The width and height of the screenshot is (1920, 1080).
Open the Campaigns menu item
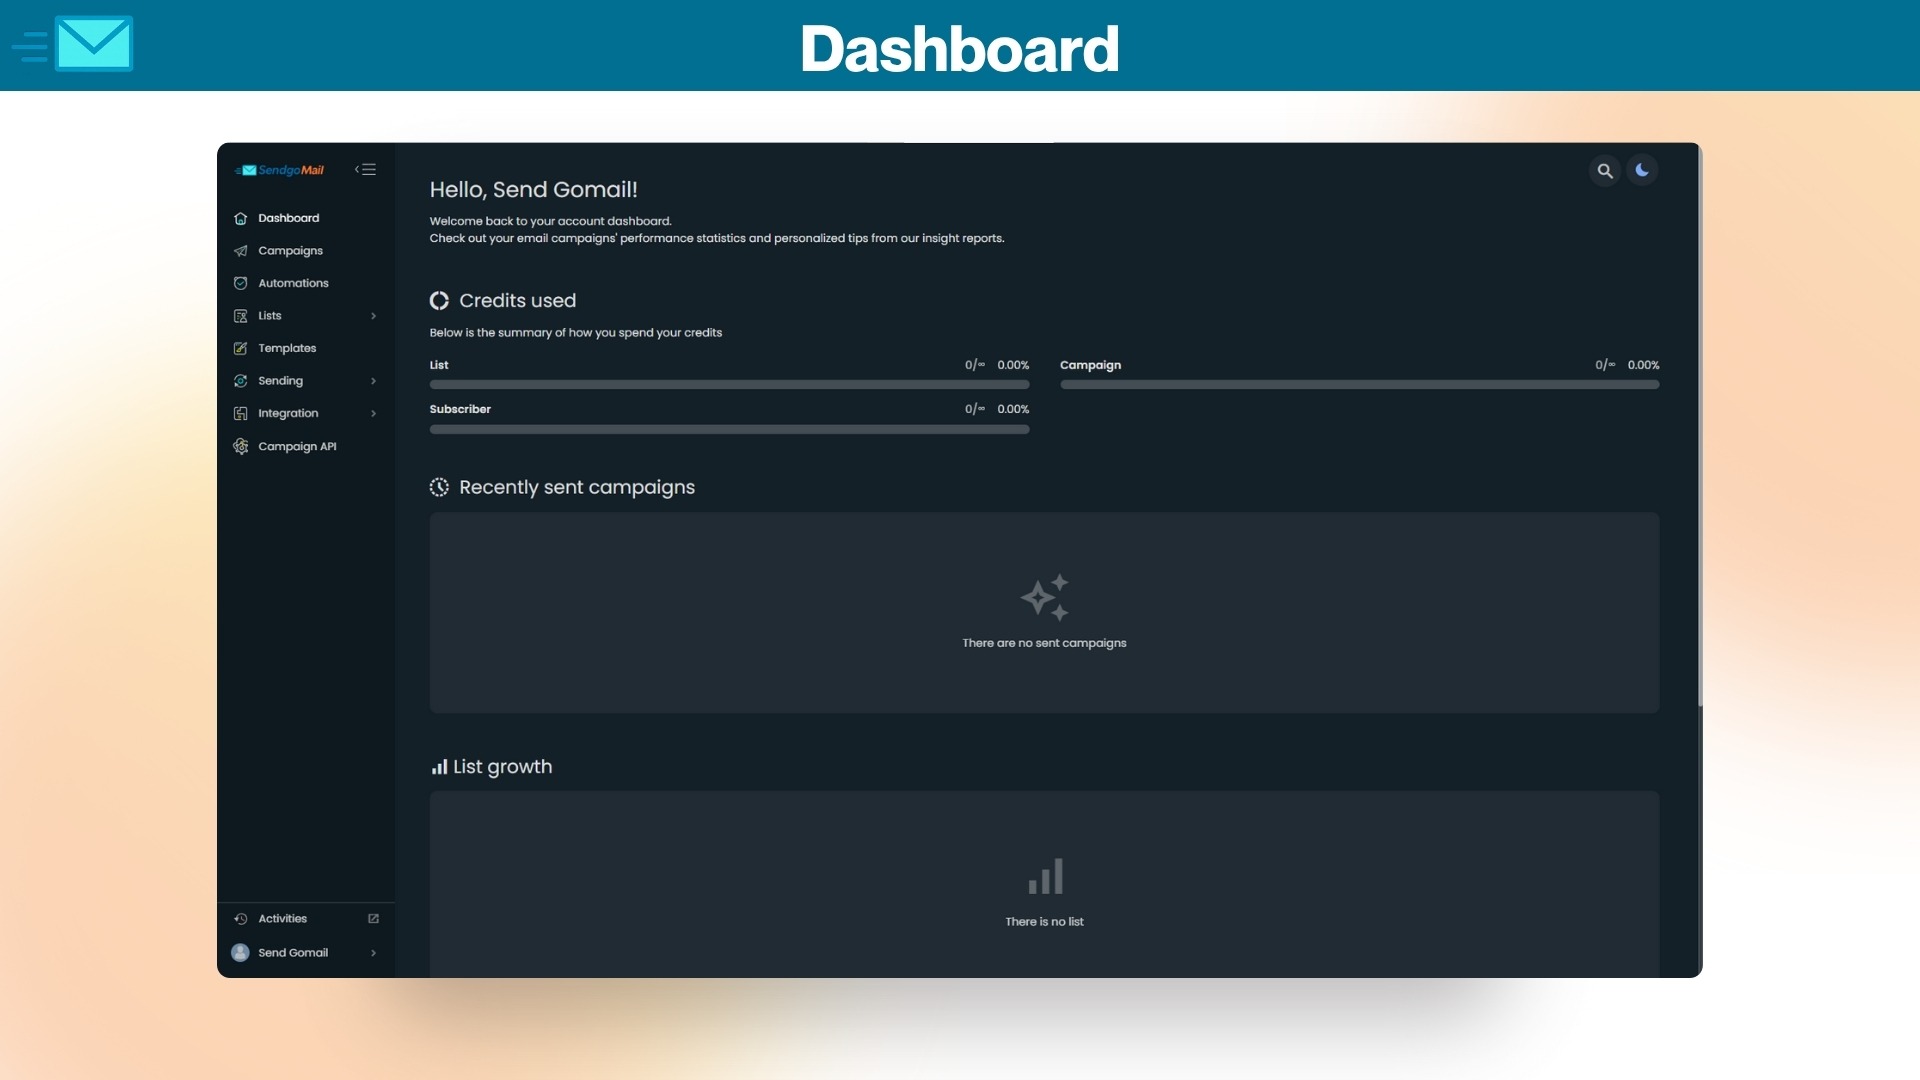coord(290,251)
